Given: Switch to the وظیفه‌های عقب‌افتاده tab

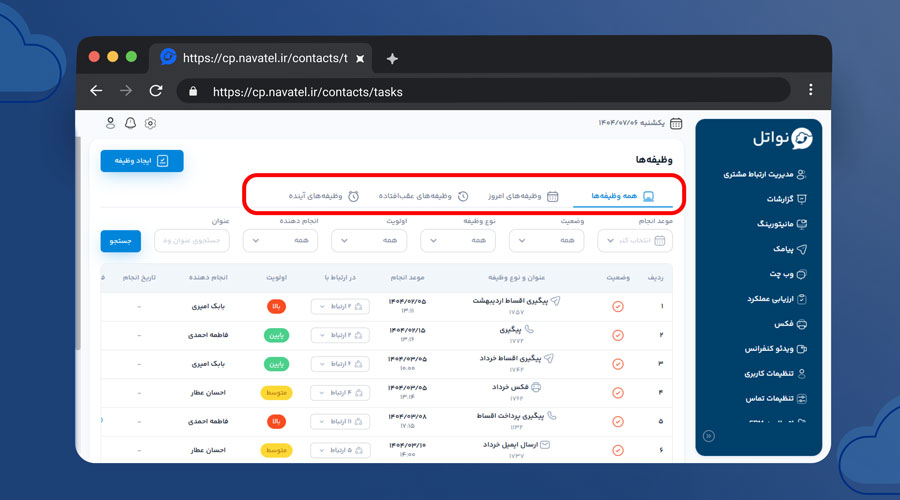Looking at the screenshot, I should 415,196.
